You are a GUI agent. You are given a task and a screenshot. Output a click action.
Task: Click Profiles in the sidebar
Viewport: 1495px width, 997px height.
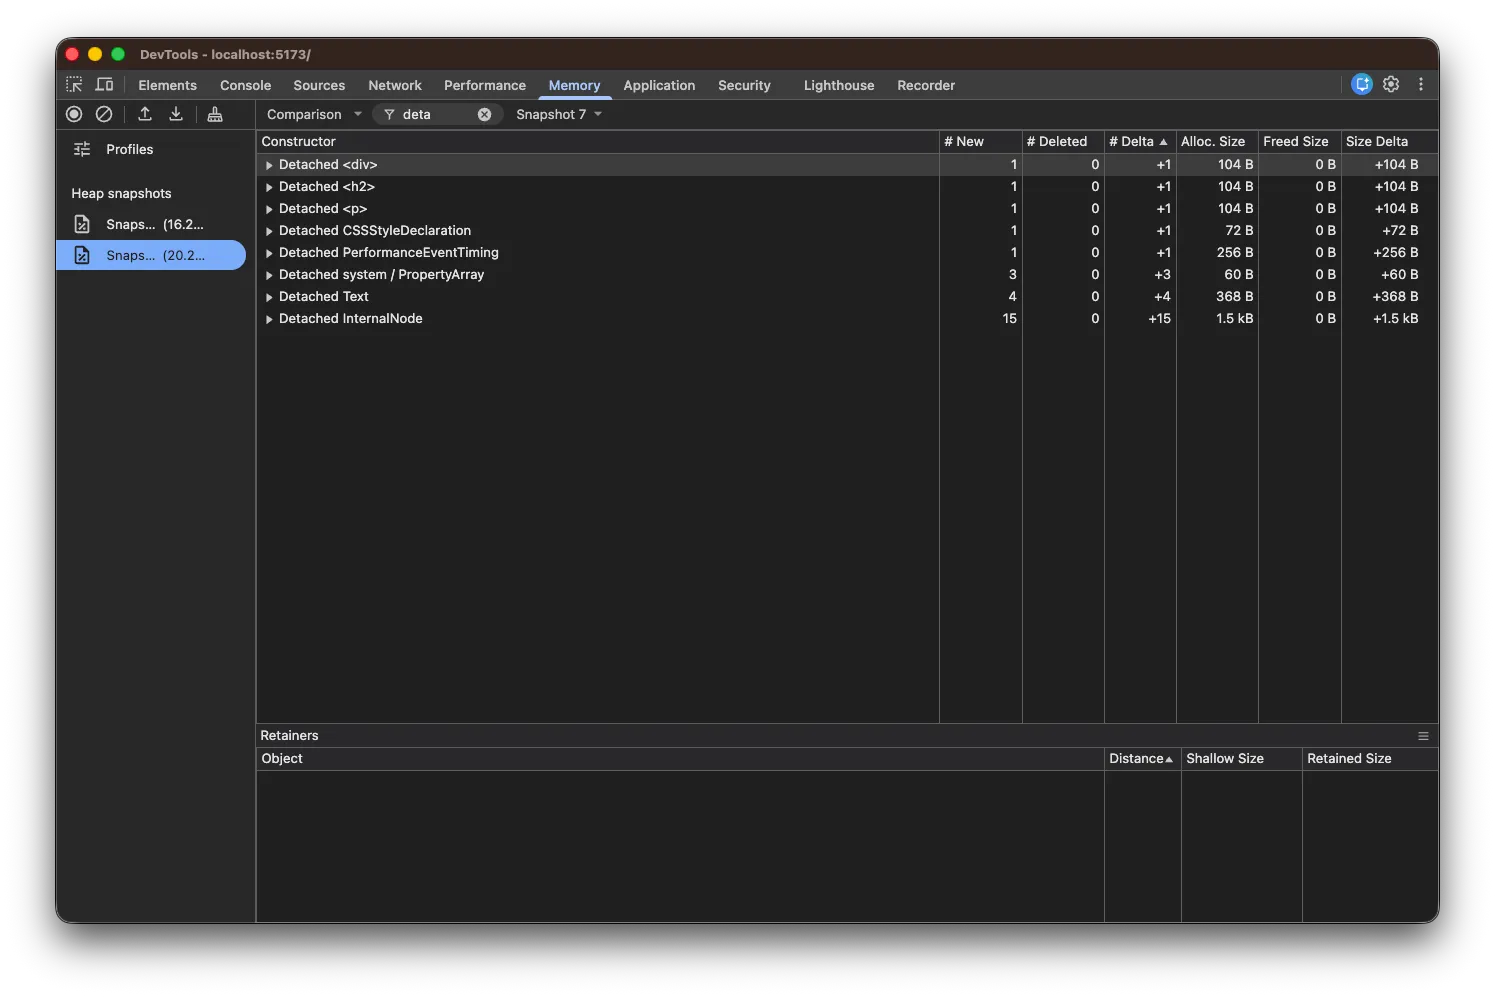point(130,149)
